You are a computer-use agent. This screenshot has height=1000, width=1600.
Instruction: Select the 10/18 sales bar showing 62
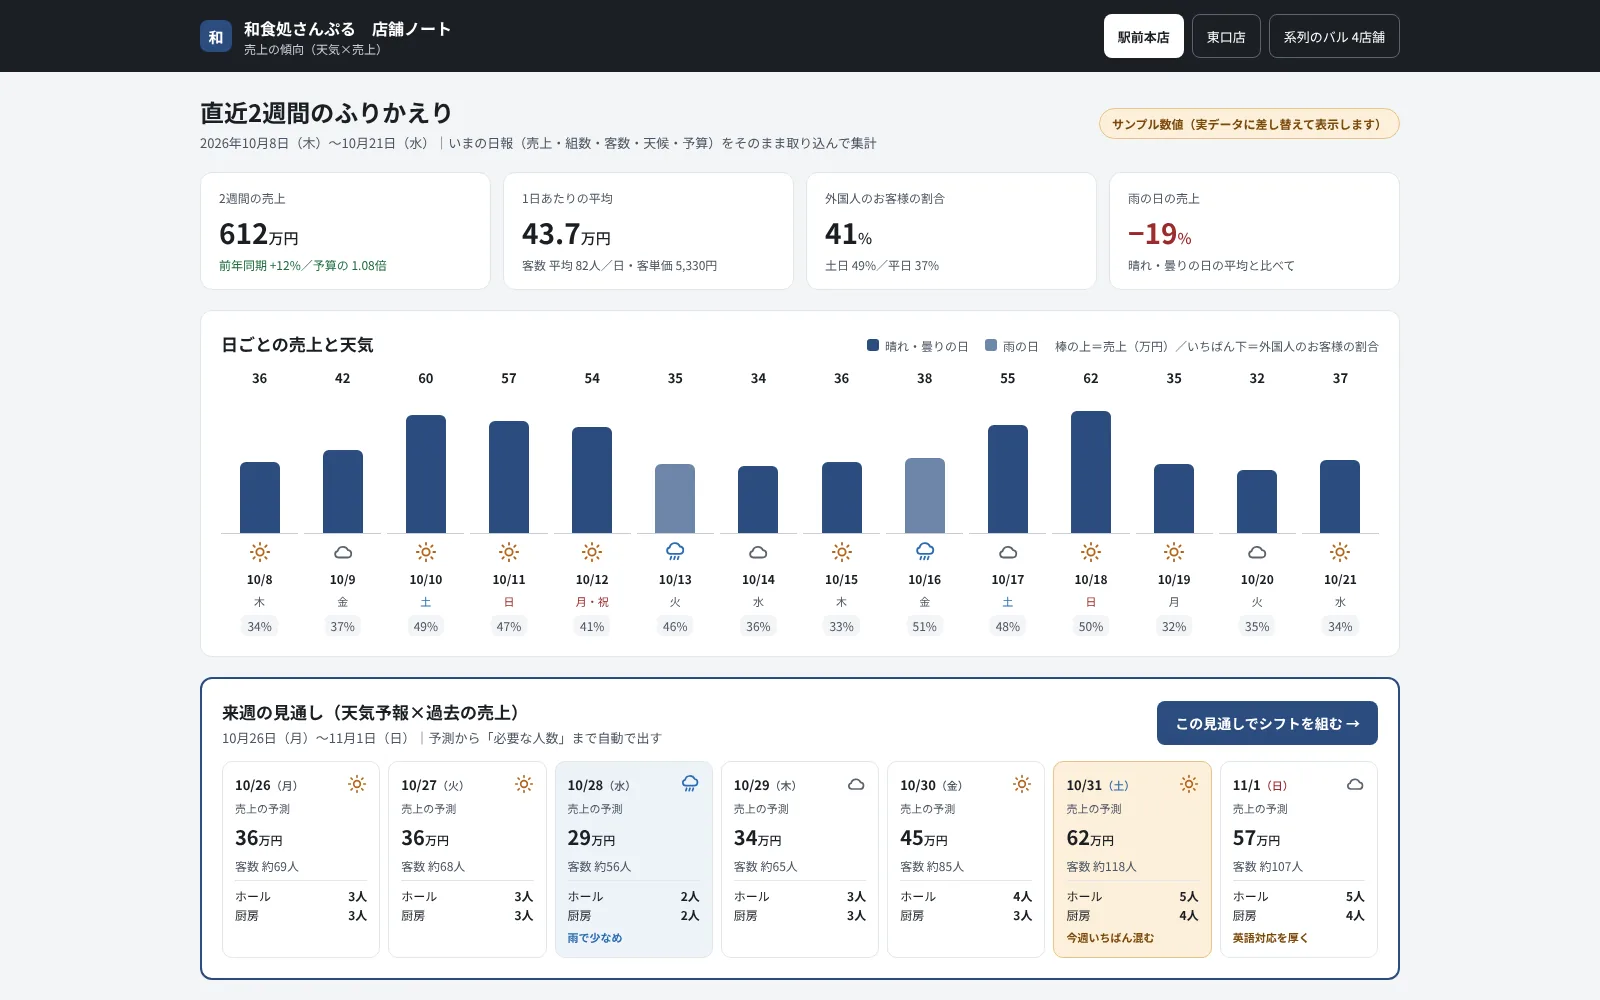[x=1091, y=472]
